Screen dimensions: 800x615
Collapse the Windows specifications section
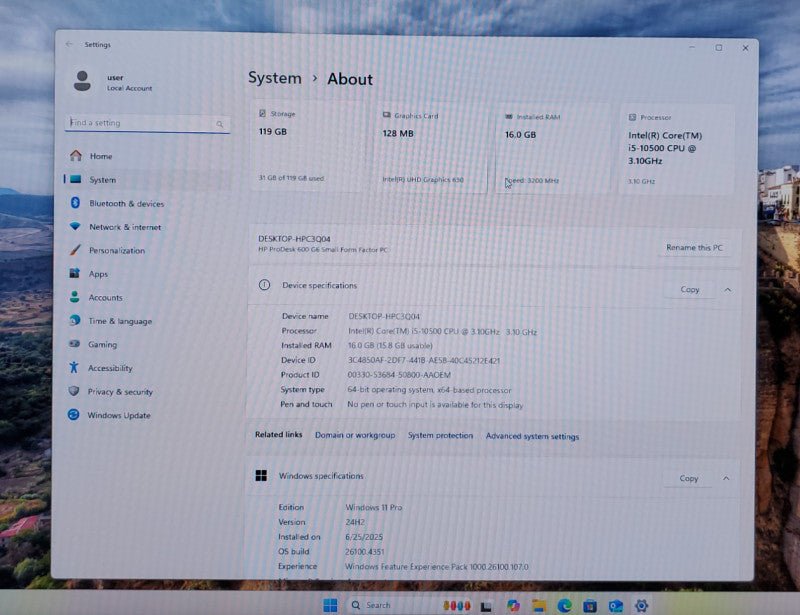point(726,479)
